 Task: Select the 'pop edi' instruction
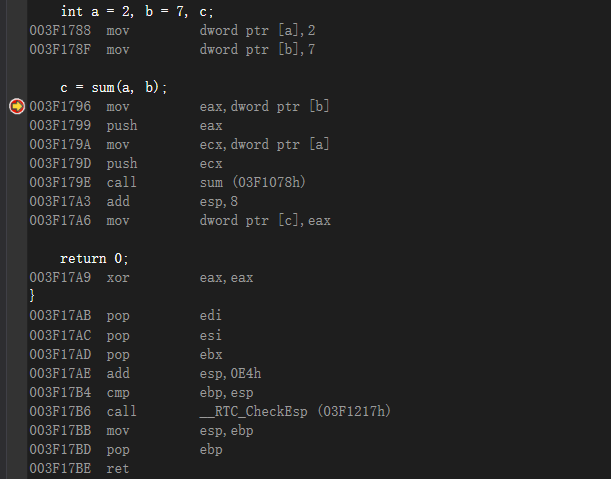125,315
